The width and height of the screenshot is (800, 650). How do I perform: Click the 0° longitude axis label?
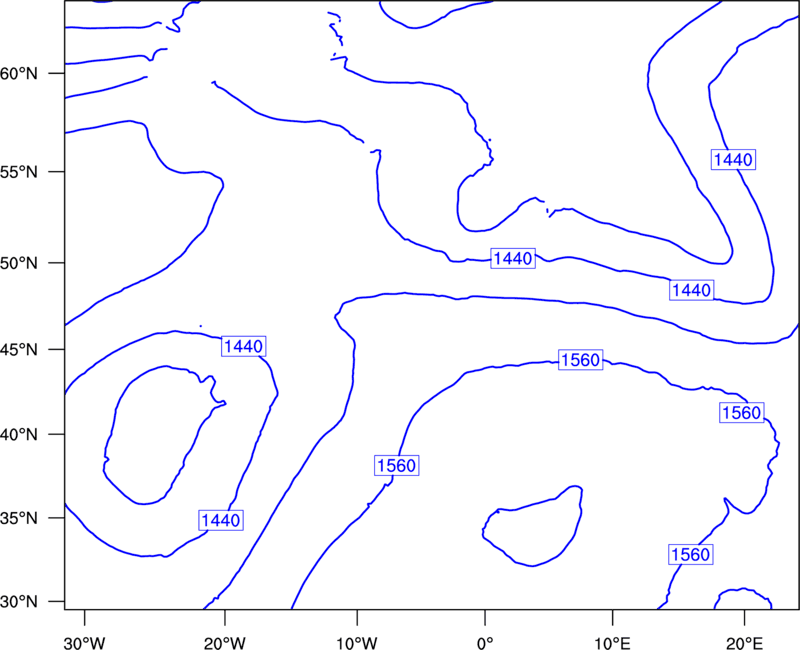click(485, 643)
